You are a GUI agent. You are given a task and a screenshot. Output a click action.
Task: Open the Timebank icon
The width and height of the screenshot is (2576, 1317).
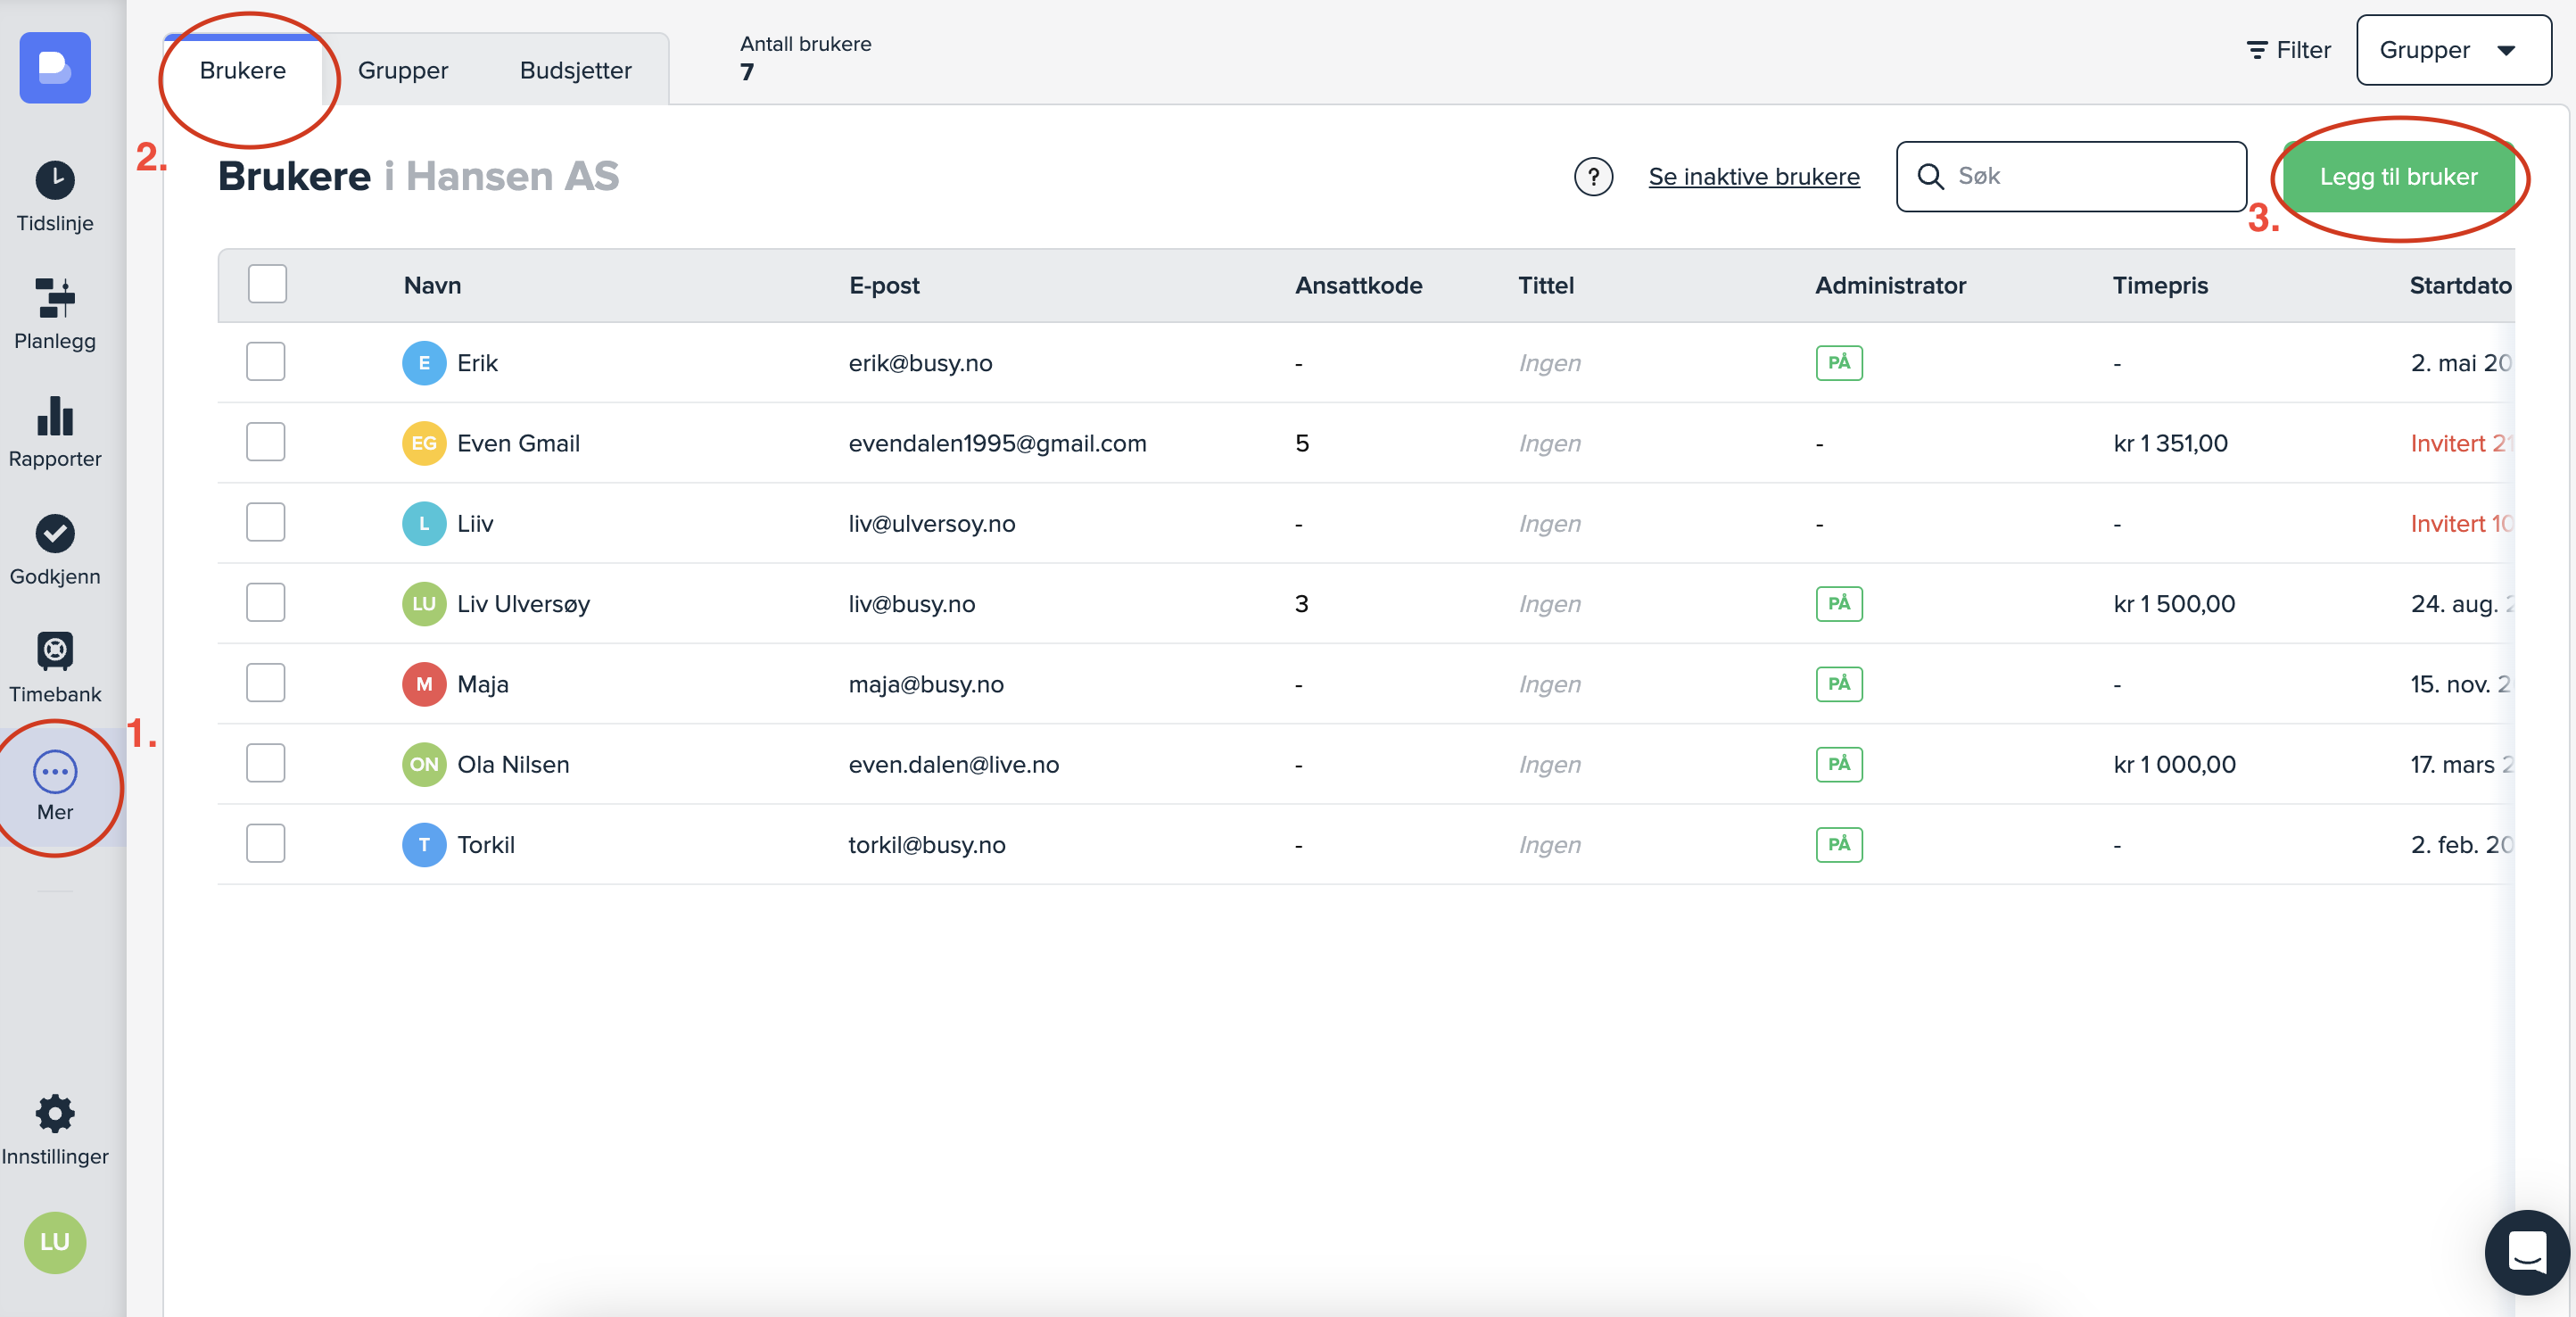[55, 651]
